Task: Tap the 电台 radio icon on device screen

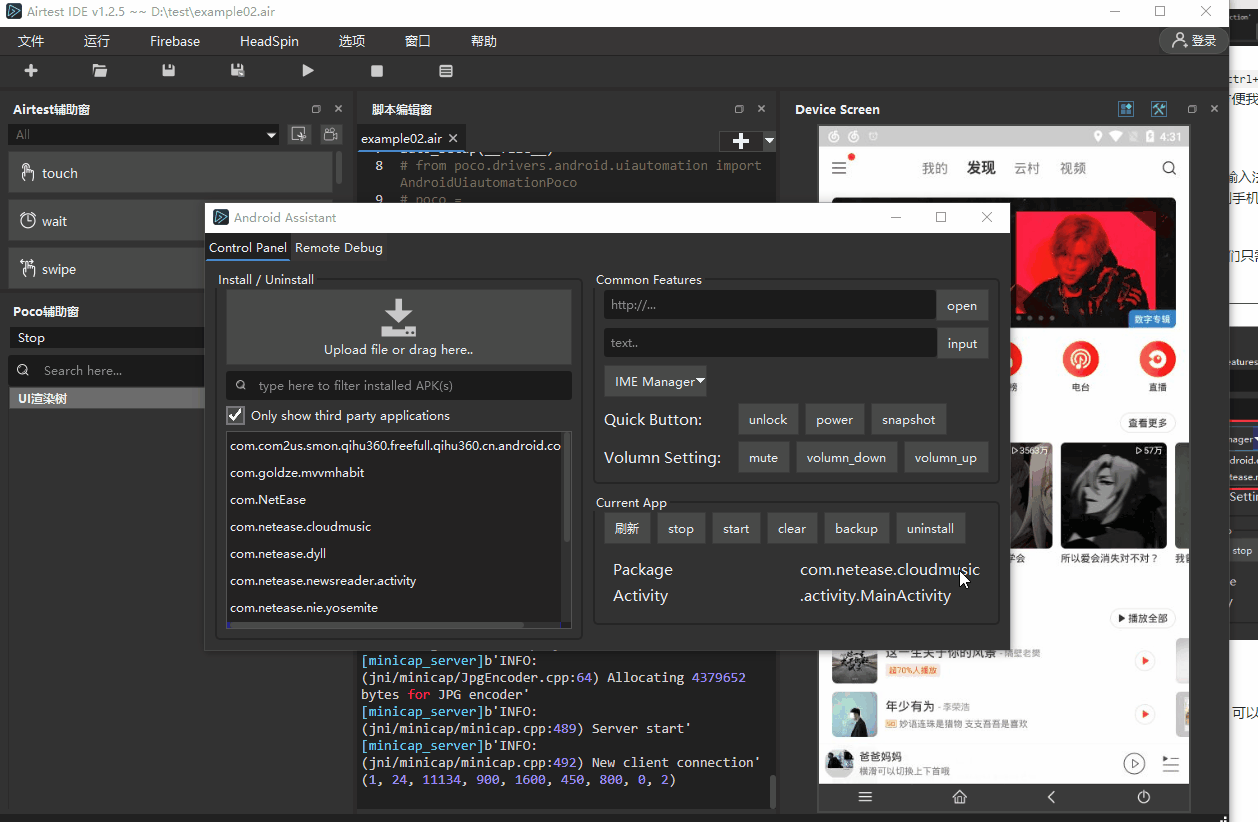Action: [x=1080, y=358]
